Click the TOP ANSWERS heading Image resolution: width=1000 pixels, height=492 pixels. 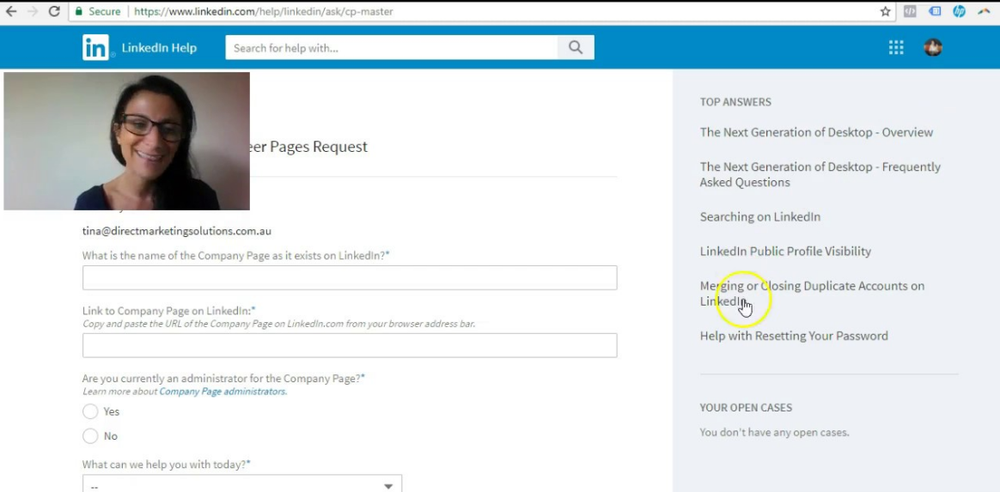(x=735, y=101)
